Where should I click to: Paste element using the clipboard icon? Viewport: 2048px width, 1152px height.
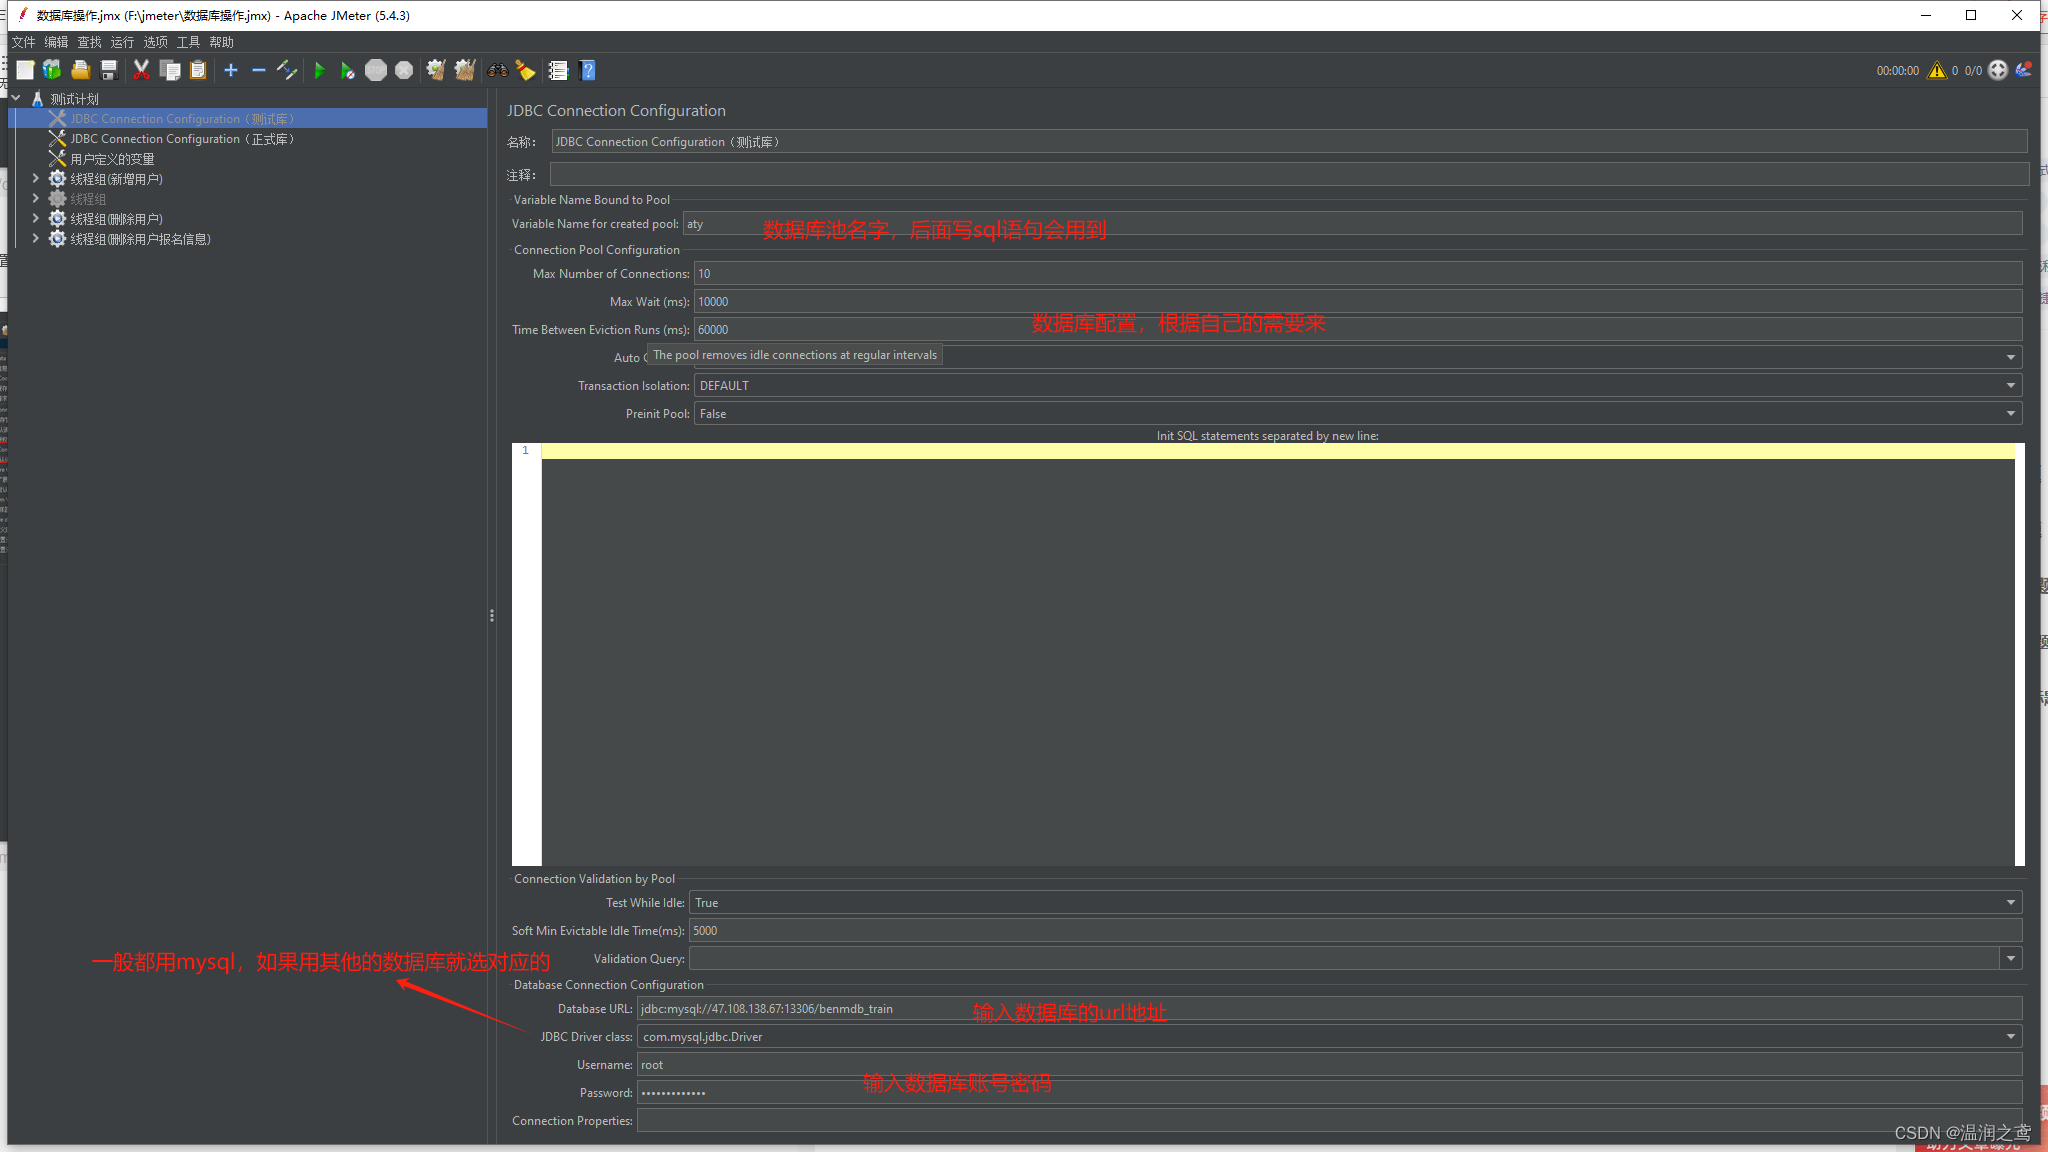198,70
